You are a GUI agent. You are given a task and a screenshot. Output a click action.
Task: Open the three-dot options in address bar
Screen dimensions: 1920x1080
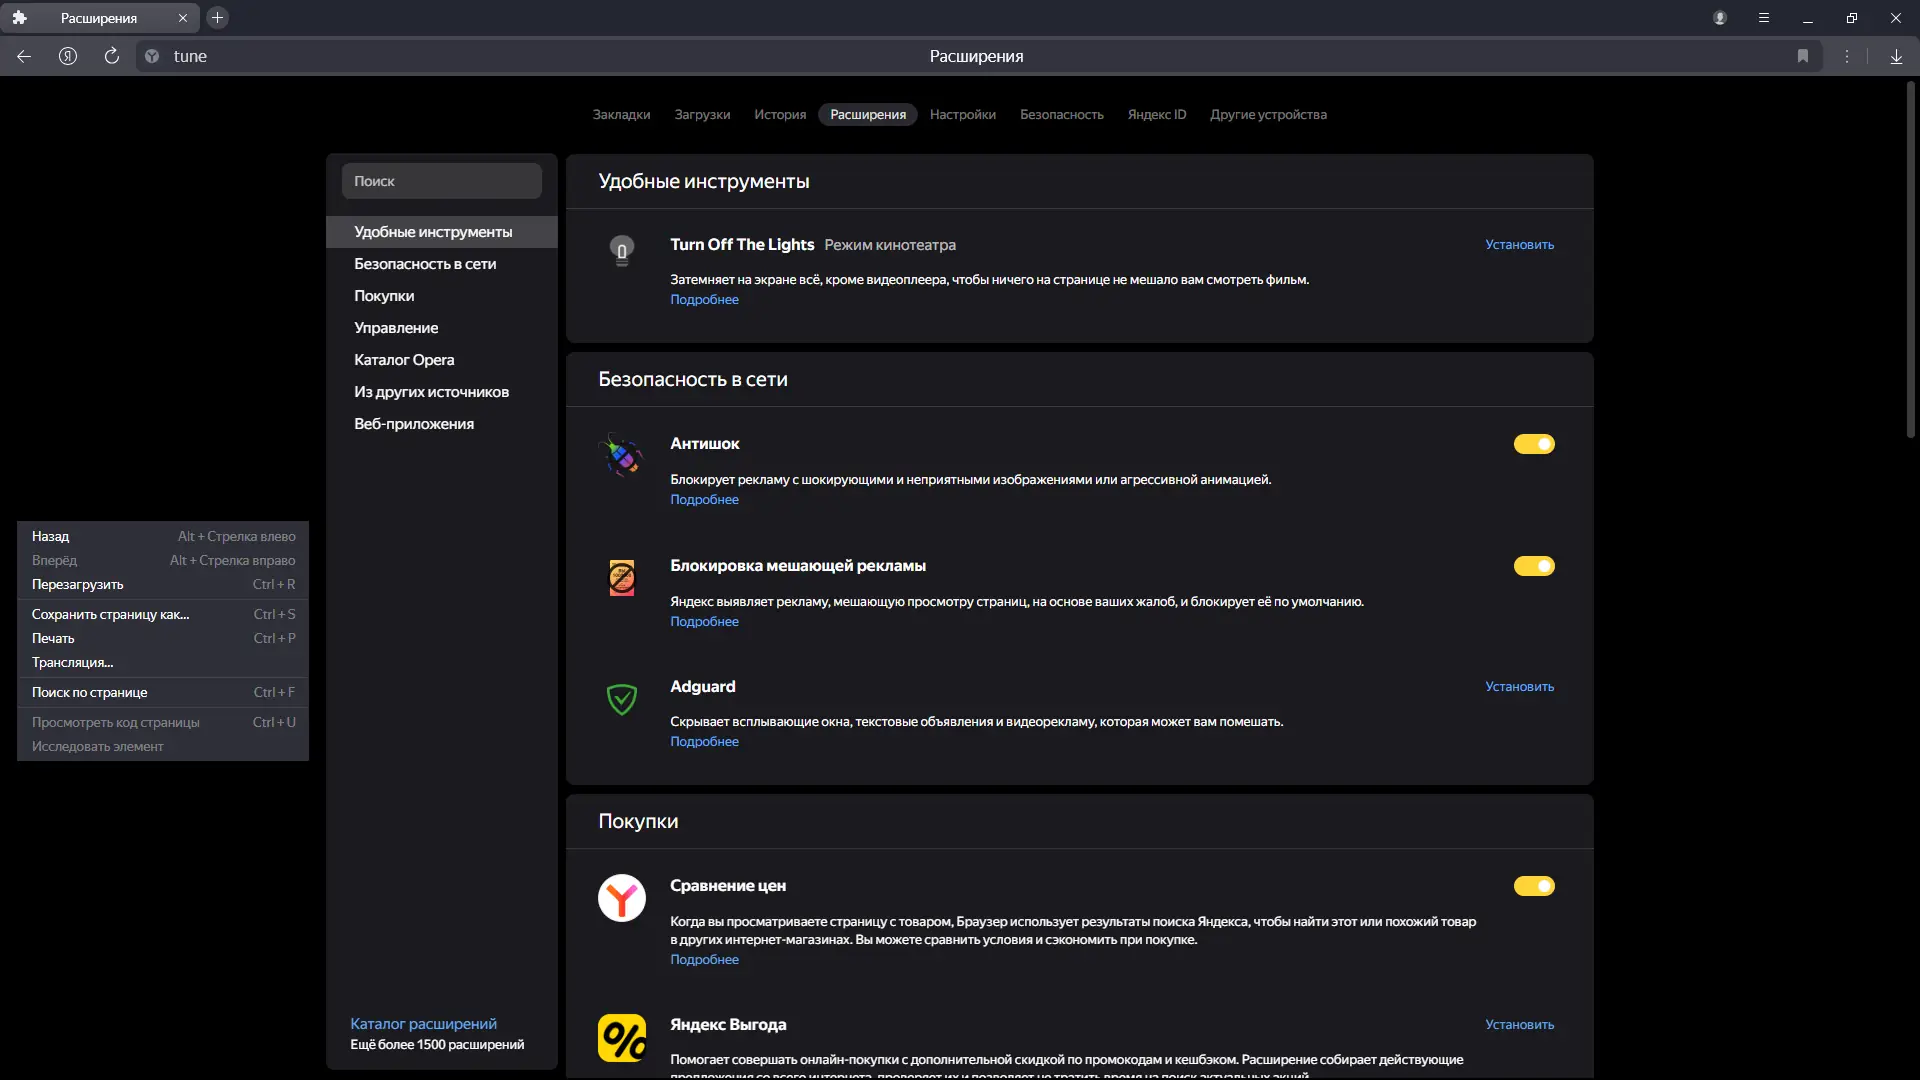1847,56
